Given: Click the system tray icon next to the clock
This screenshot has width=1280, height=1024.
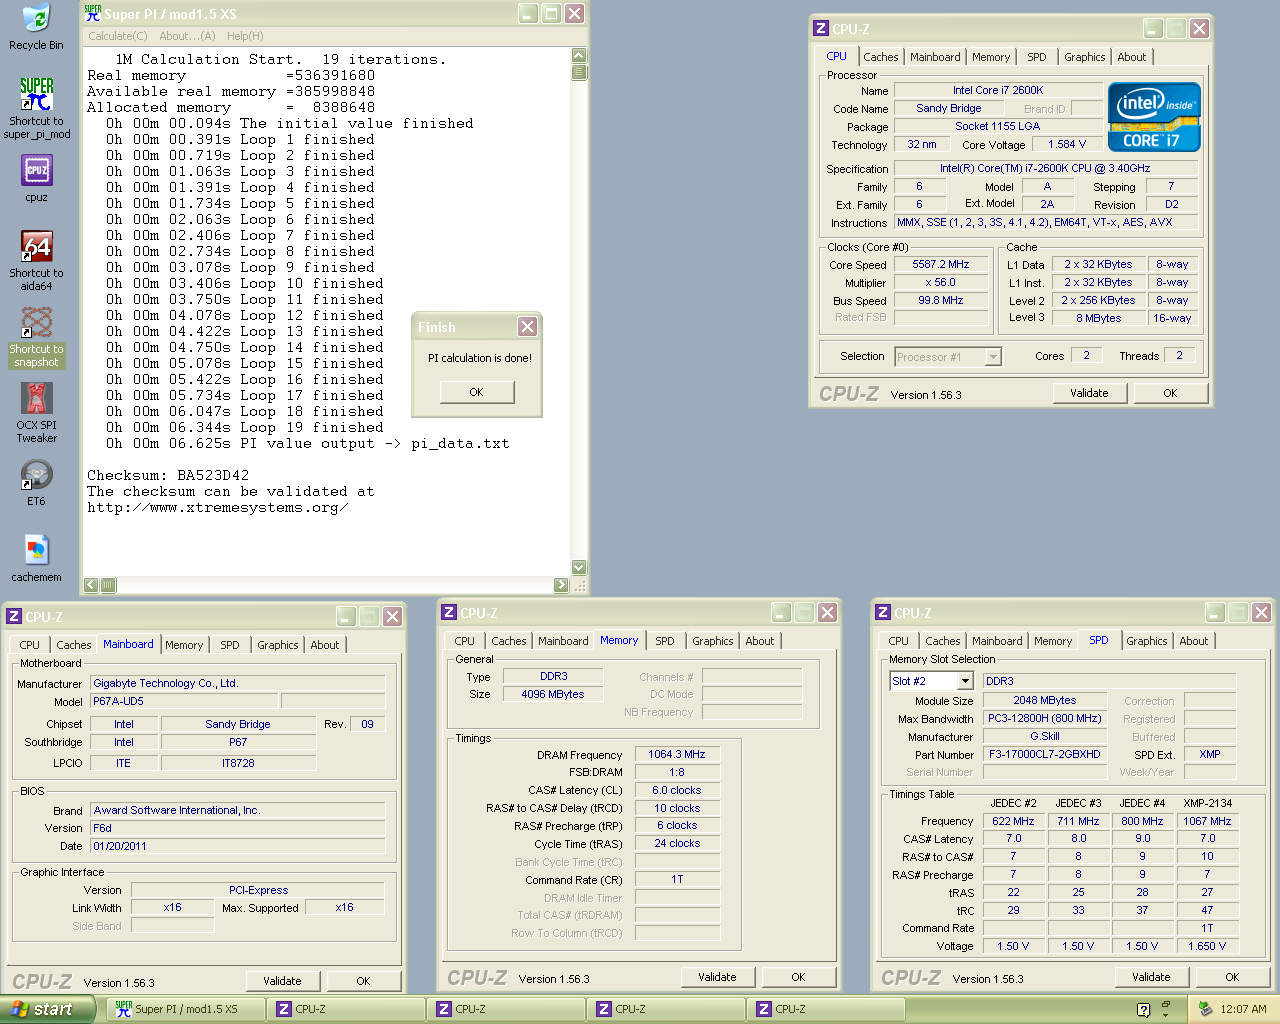Looking at the screenshot, I should click(1205, 1010).
